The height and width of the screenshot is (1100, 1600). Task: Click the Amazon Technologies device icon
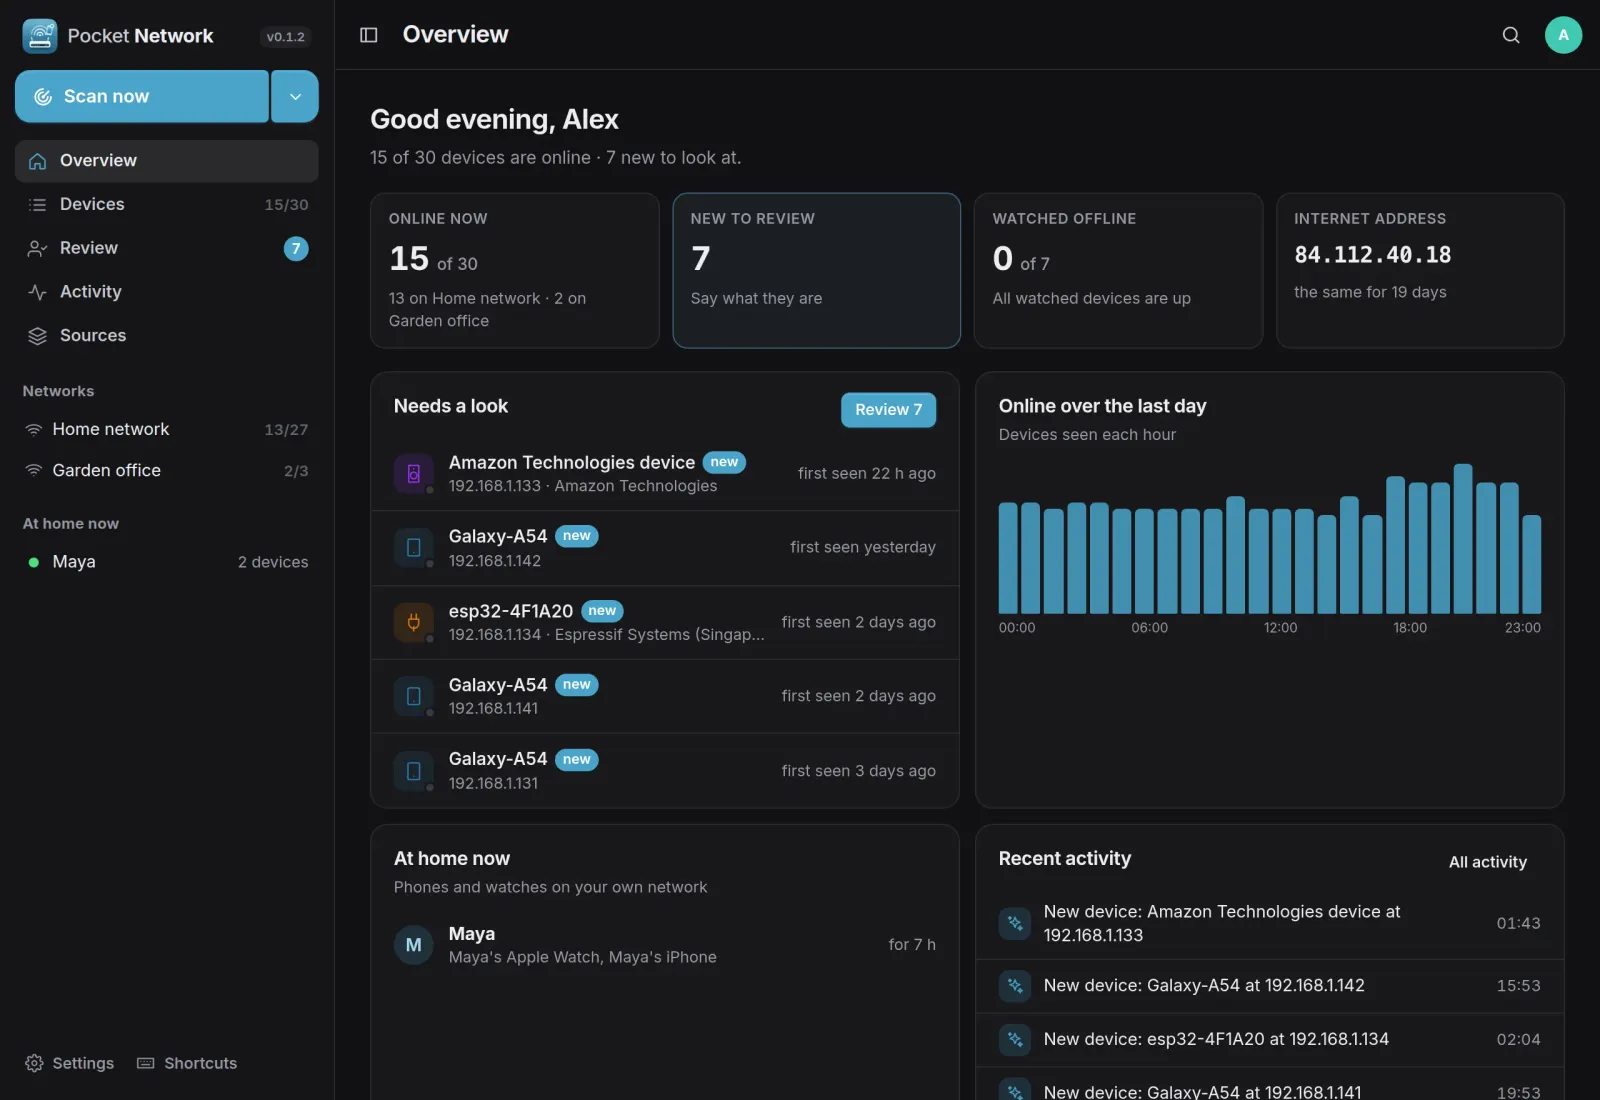tap(414, 474)
